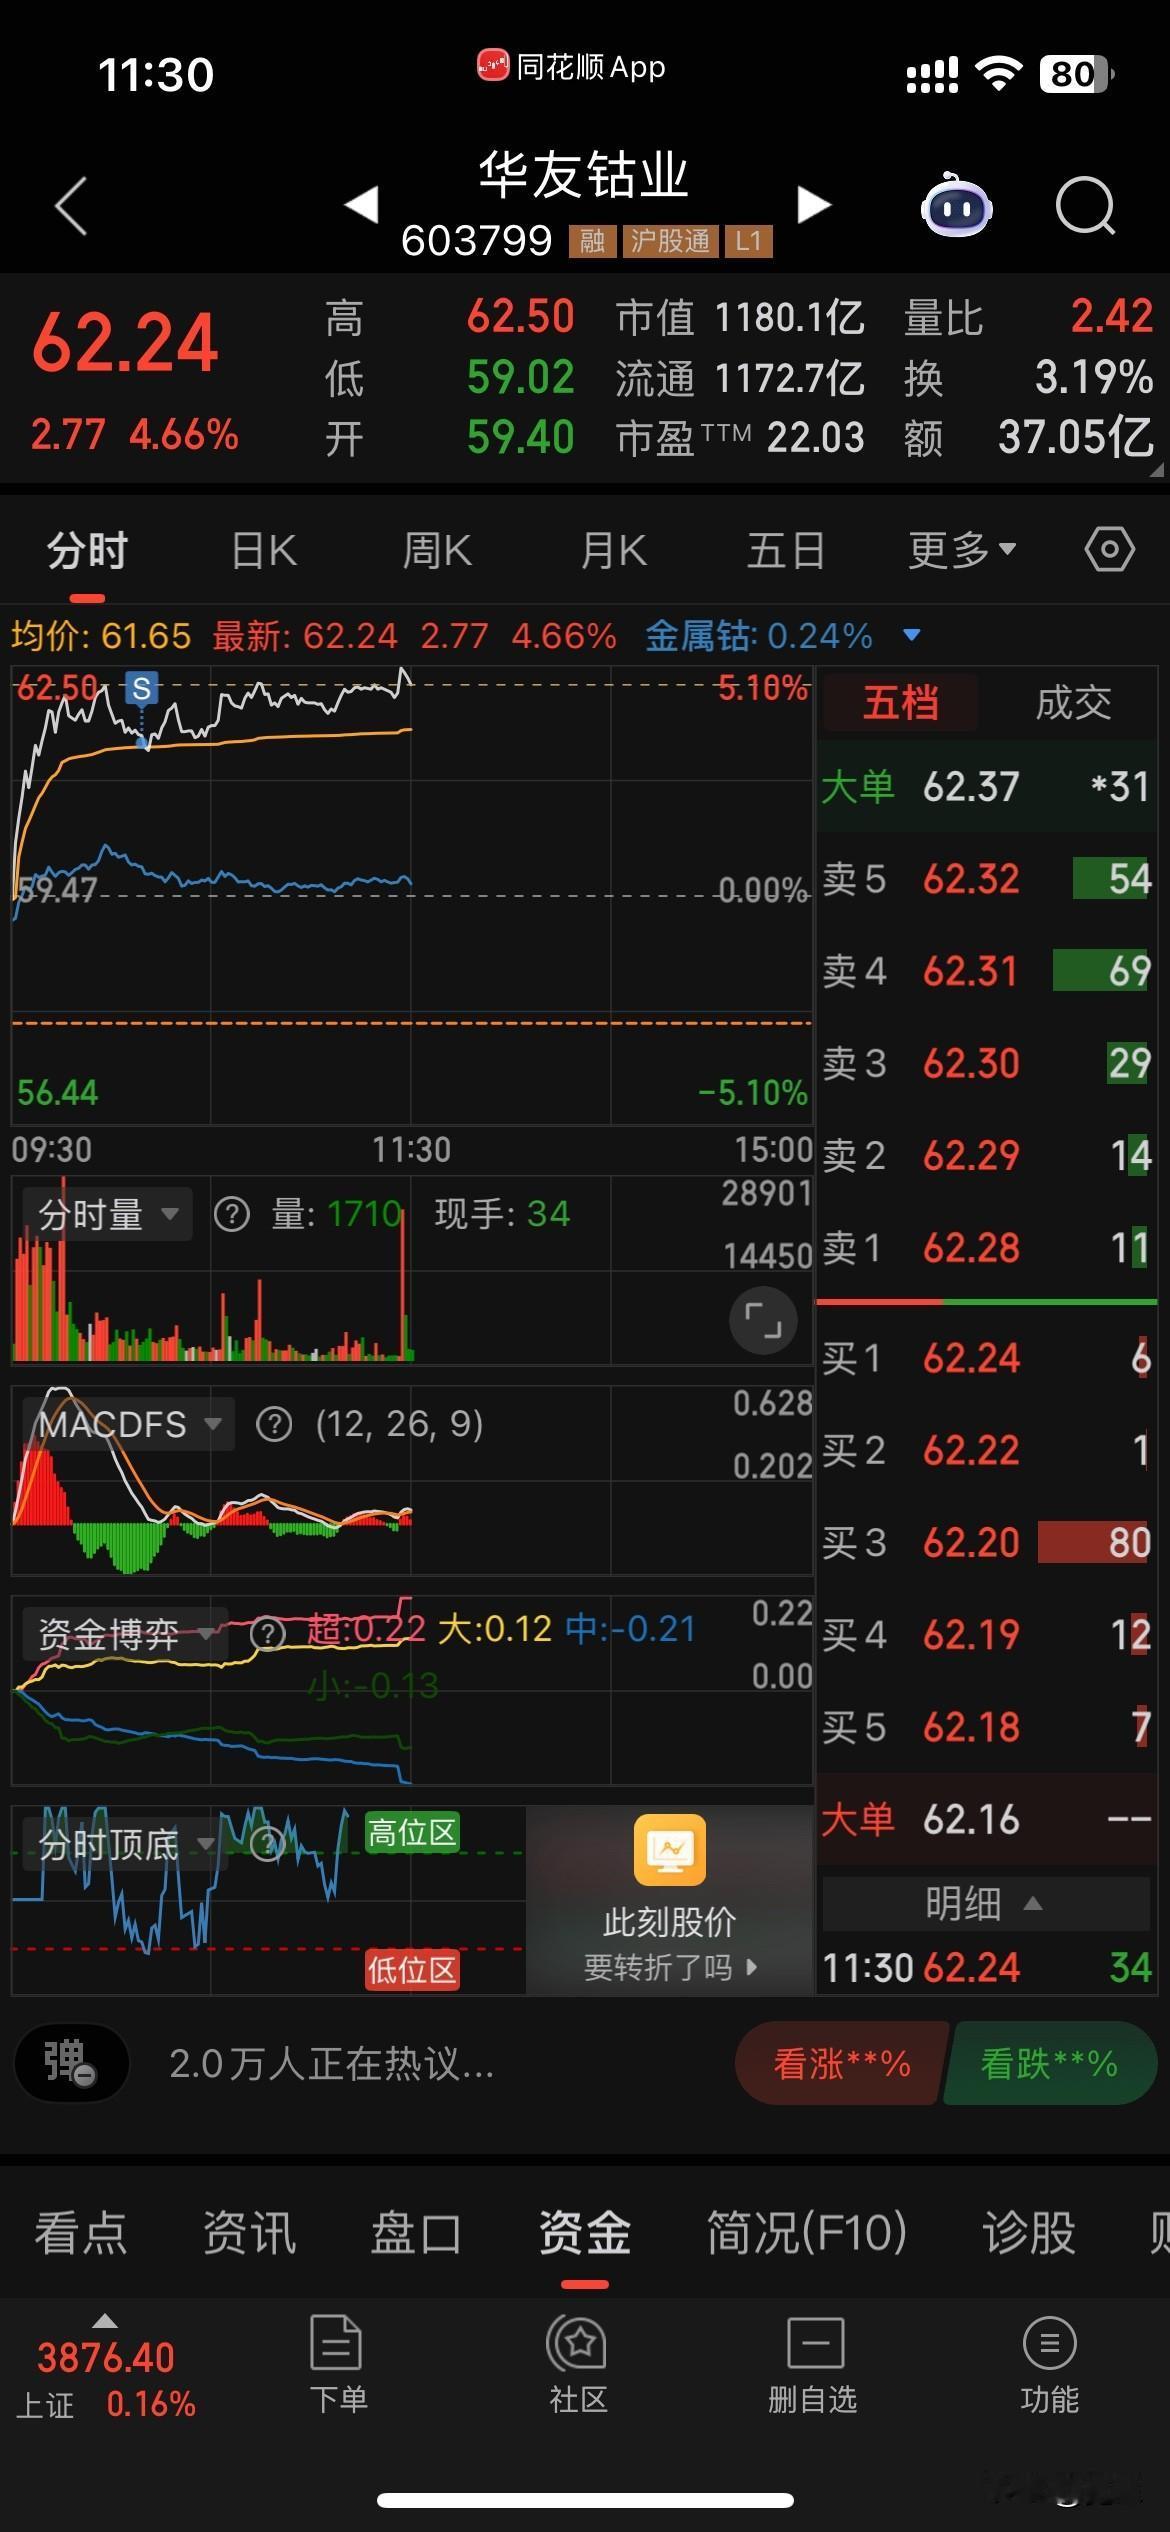Open 同花顺 App return banner
The width and height of the screenshot is (1170, 2532).
[x=571, y=68]
